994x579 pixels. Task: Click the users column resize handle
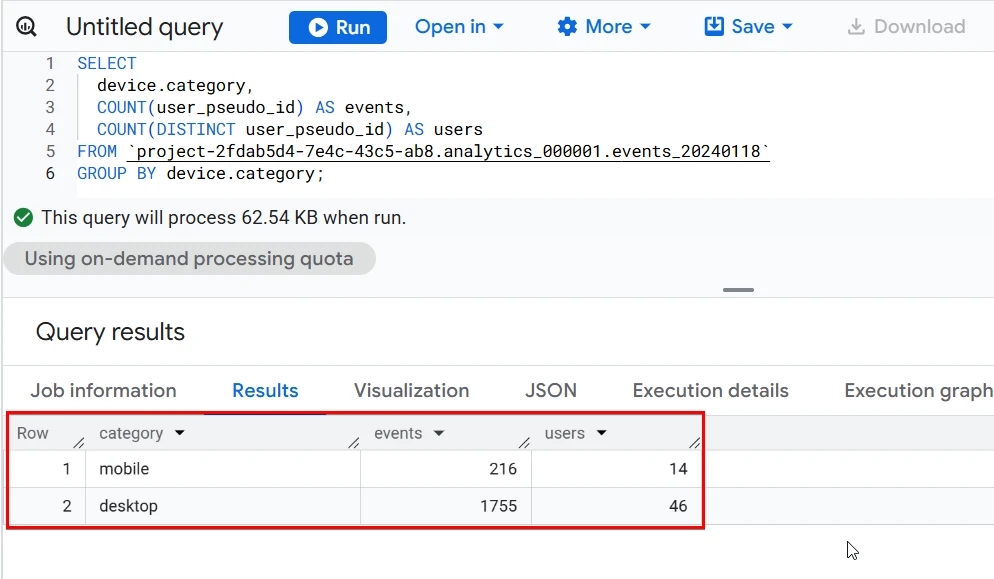pyautogui.click(x=695, y=442)
